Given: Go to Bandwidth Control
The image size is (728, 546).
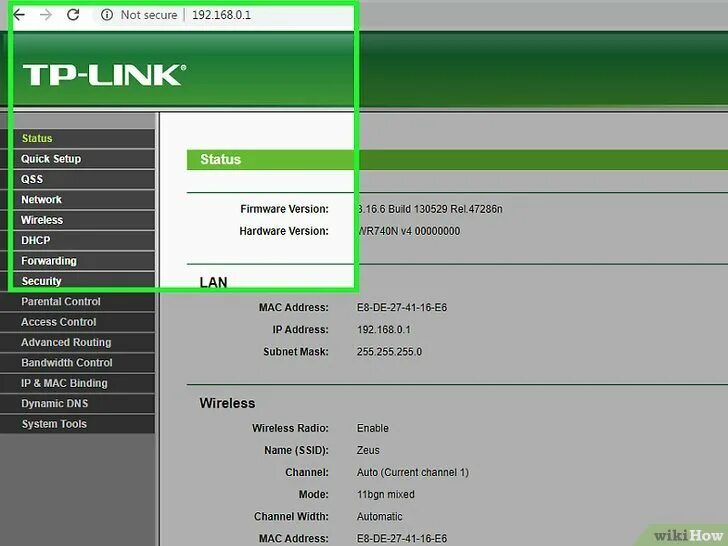Looking at the screenshot, I should tap(78, 363).
